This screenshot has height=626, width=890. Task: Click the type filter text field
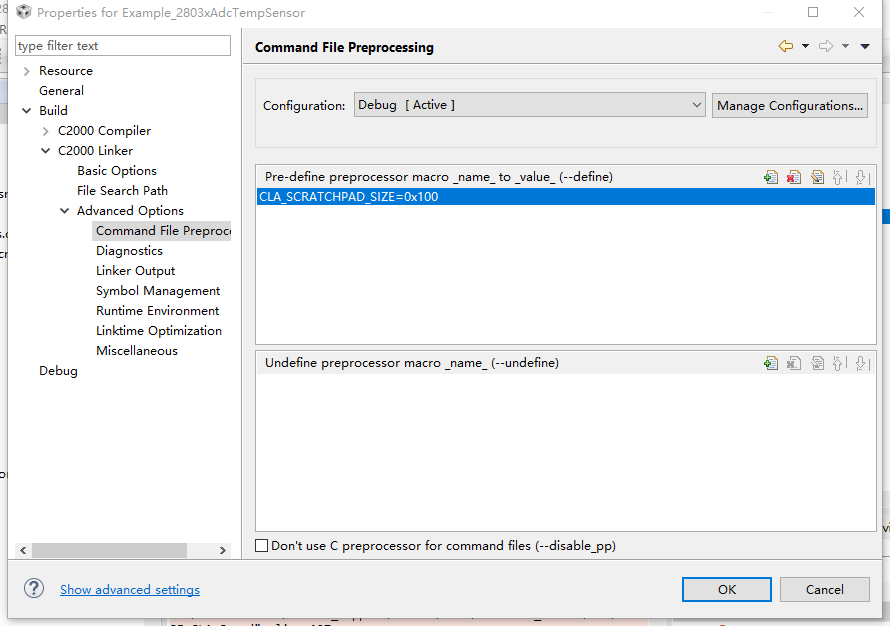pyautogui.click(x=122, y=46)
